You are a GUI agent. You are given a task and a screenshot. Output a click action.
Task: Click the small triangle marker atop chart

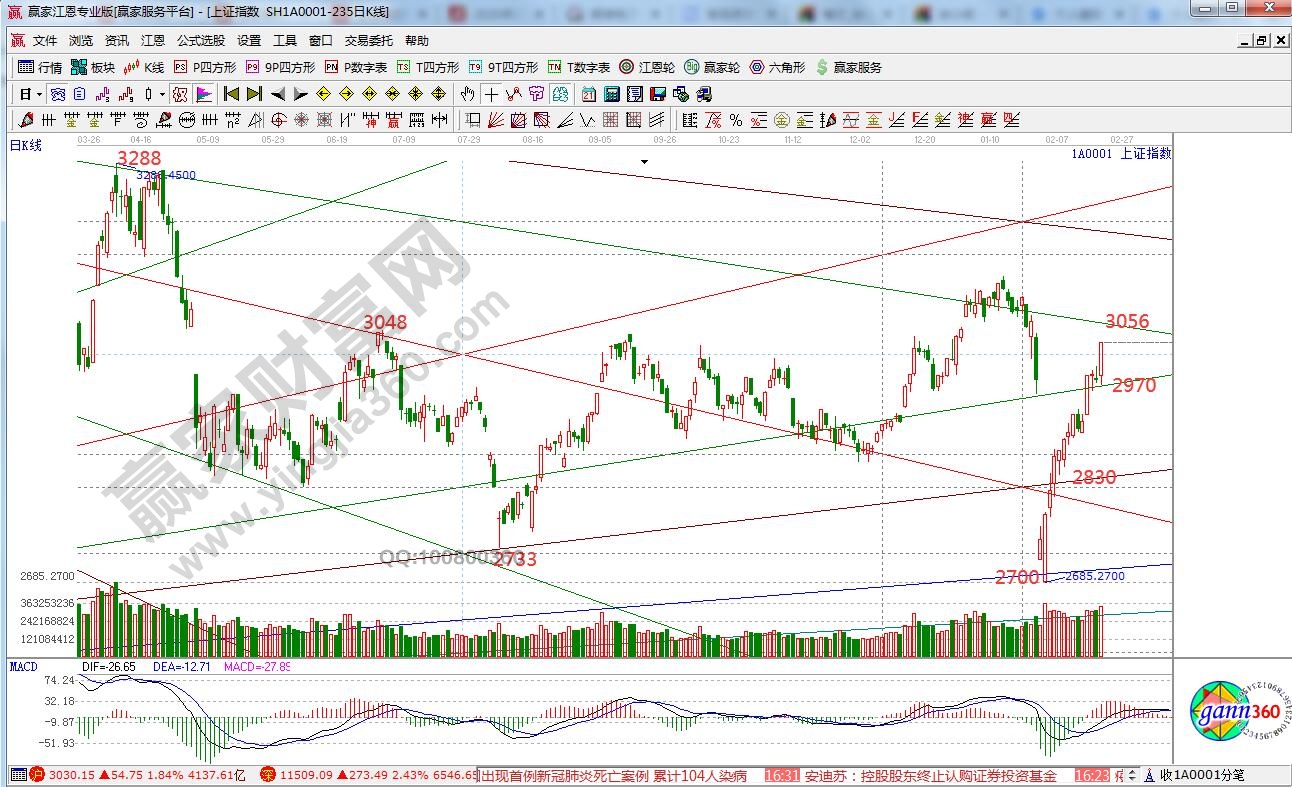click(645, 161)
